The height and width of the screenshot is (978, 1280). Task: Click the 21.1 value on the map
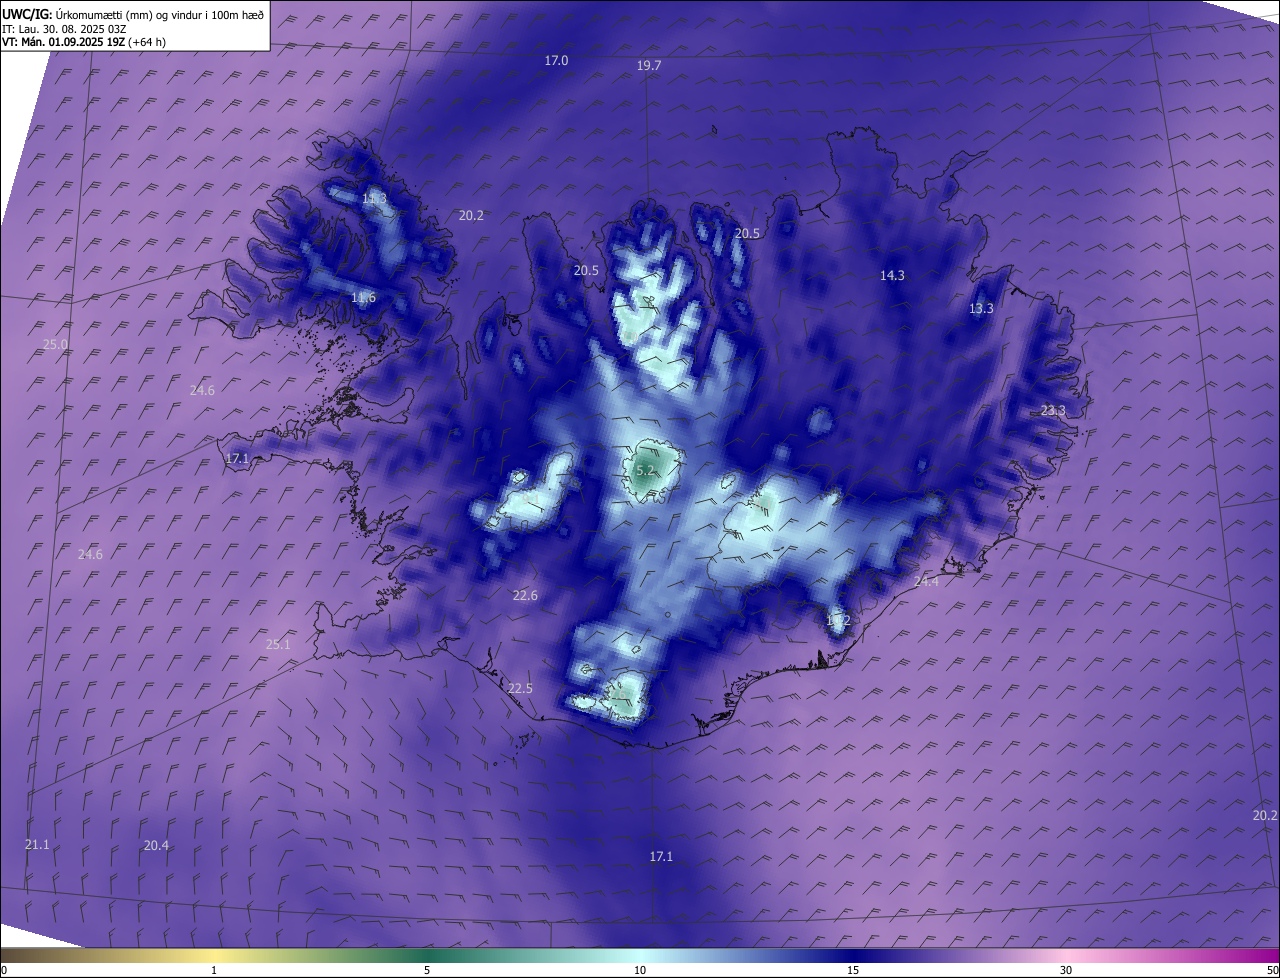tap(37, 845)
